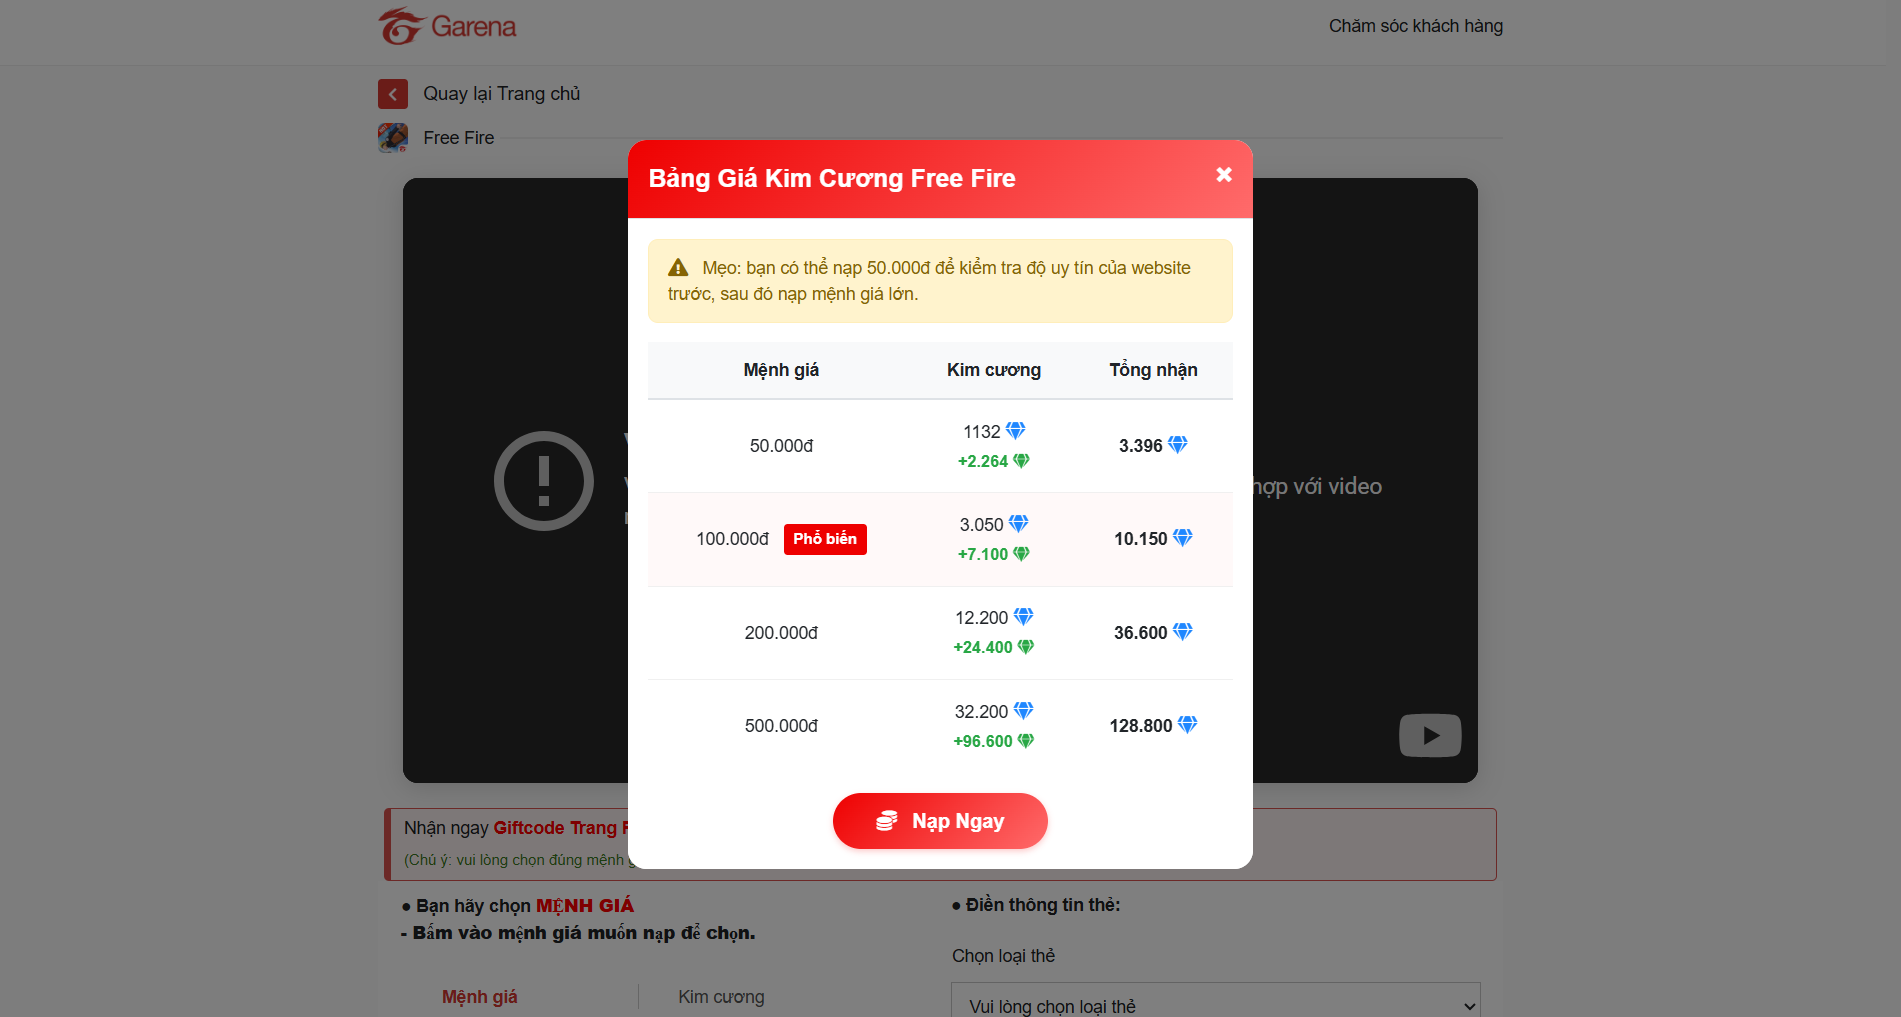Click the Free Fire label text
The width and height of the screenshot is (1901, 1017).
(459, 138)
